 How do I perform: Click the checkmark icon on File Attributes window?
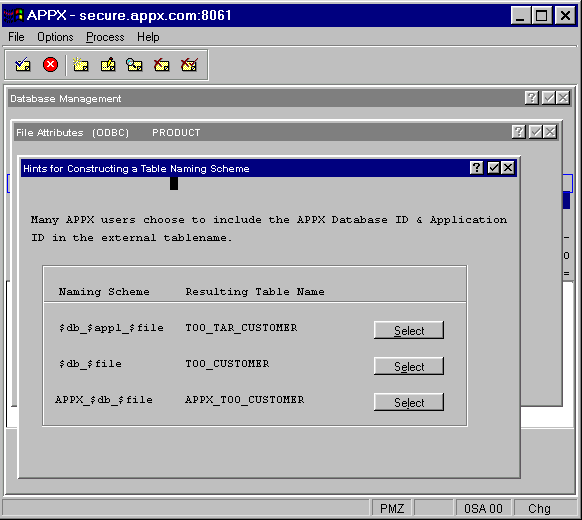point(536,132)
